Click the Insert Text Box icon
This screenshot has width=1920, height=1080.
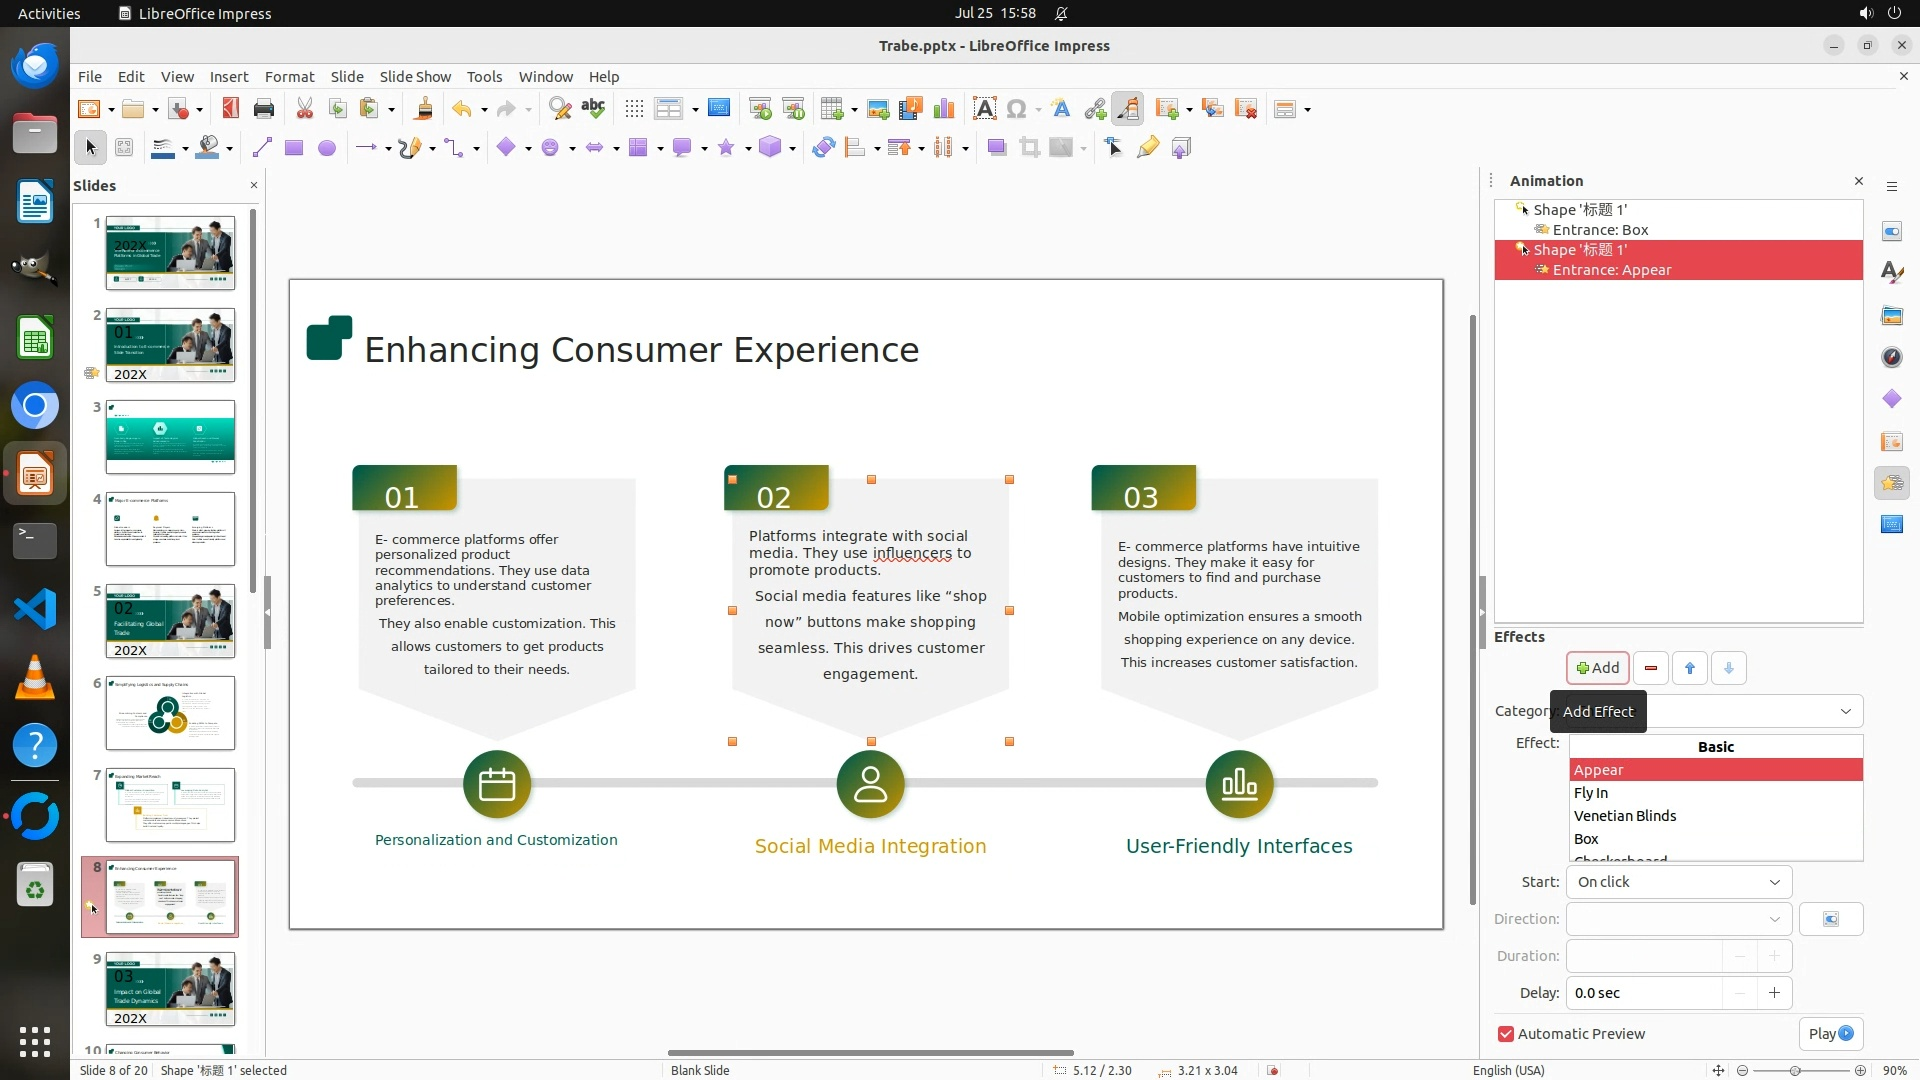click(x=984, y=109)
